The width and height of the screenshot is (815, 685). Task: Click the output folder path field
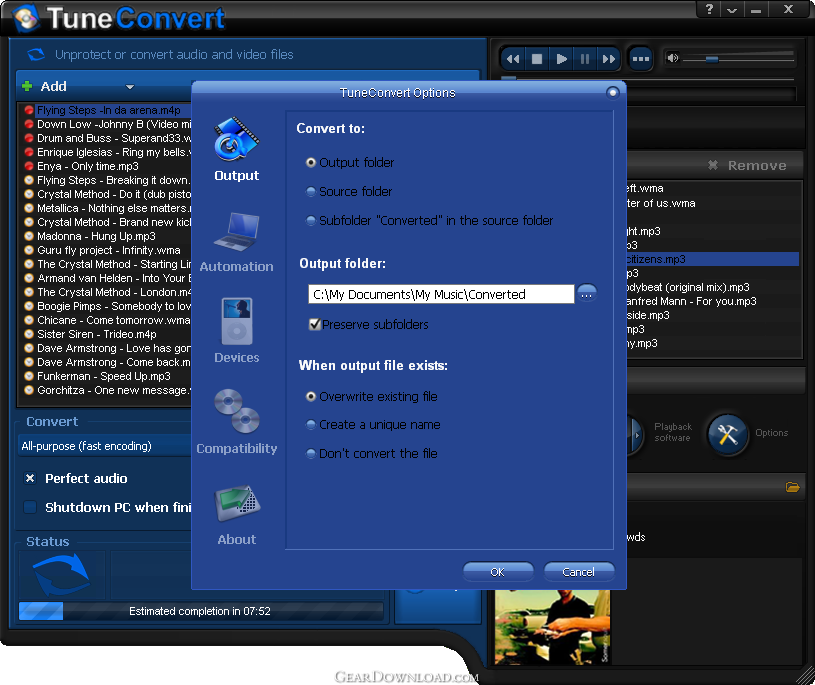coord(441,294)
